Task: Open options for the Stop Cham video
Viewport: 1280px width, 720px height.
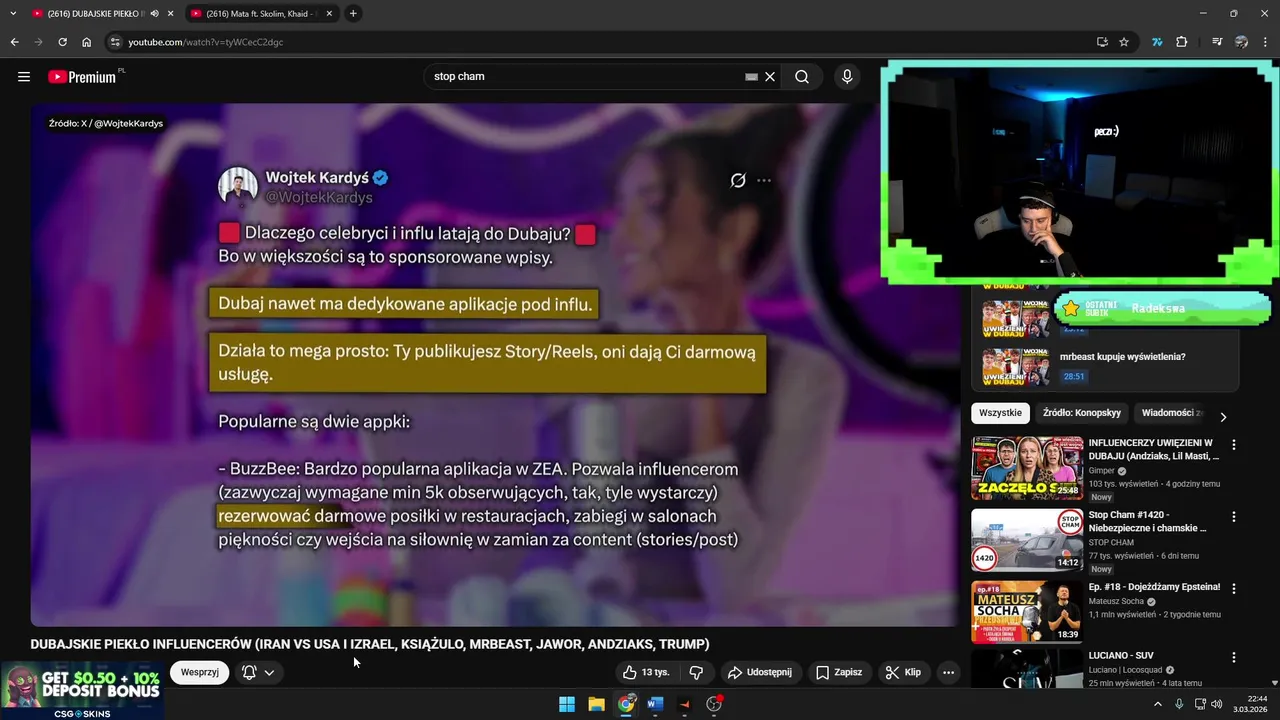Action: (1234, 517)
